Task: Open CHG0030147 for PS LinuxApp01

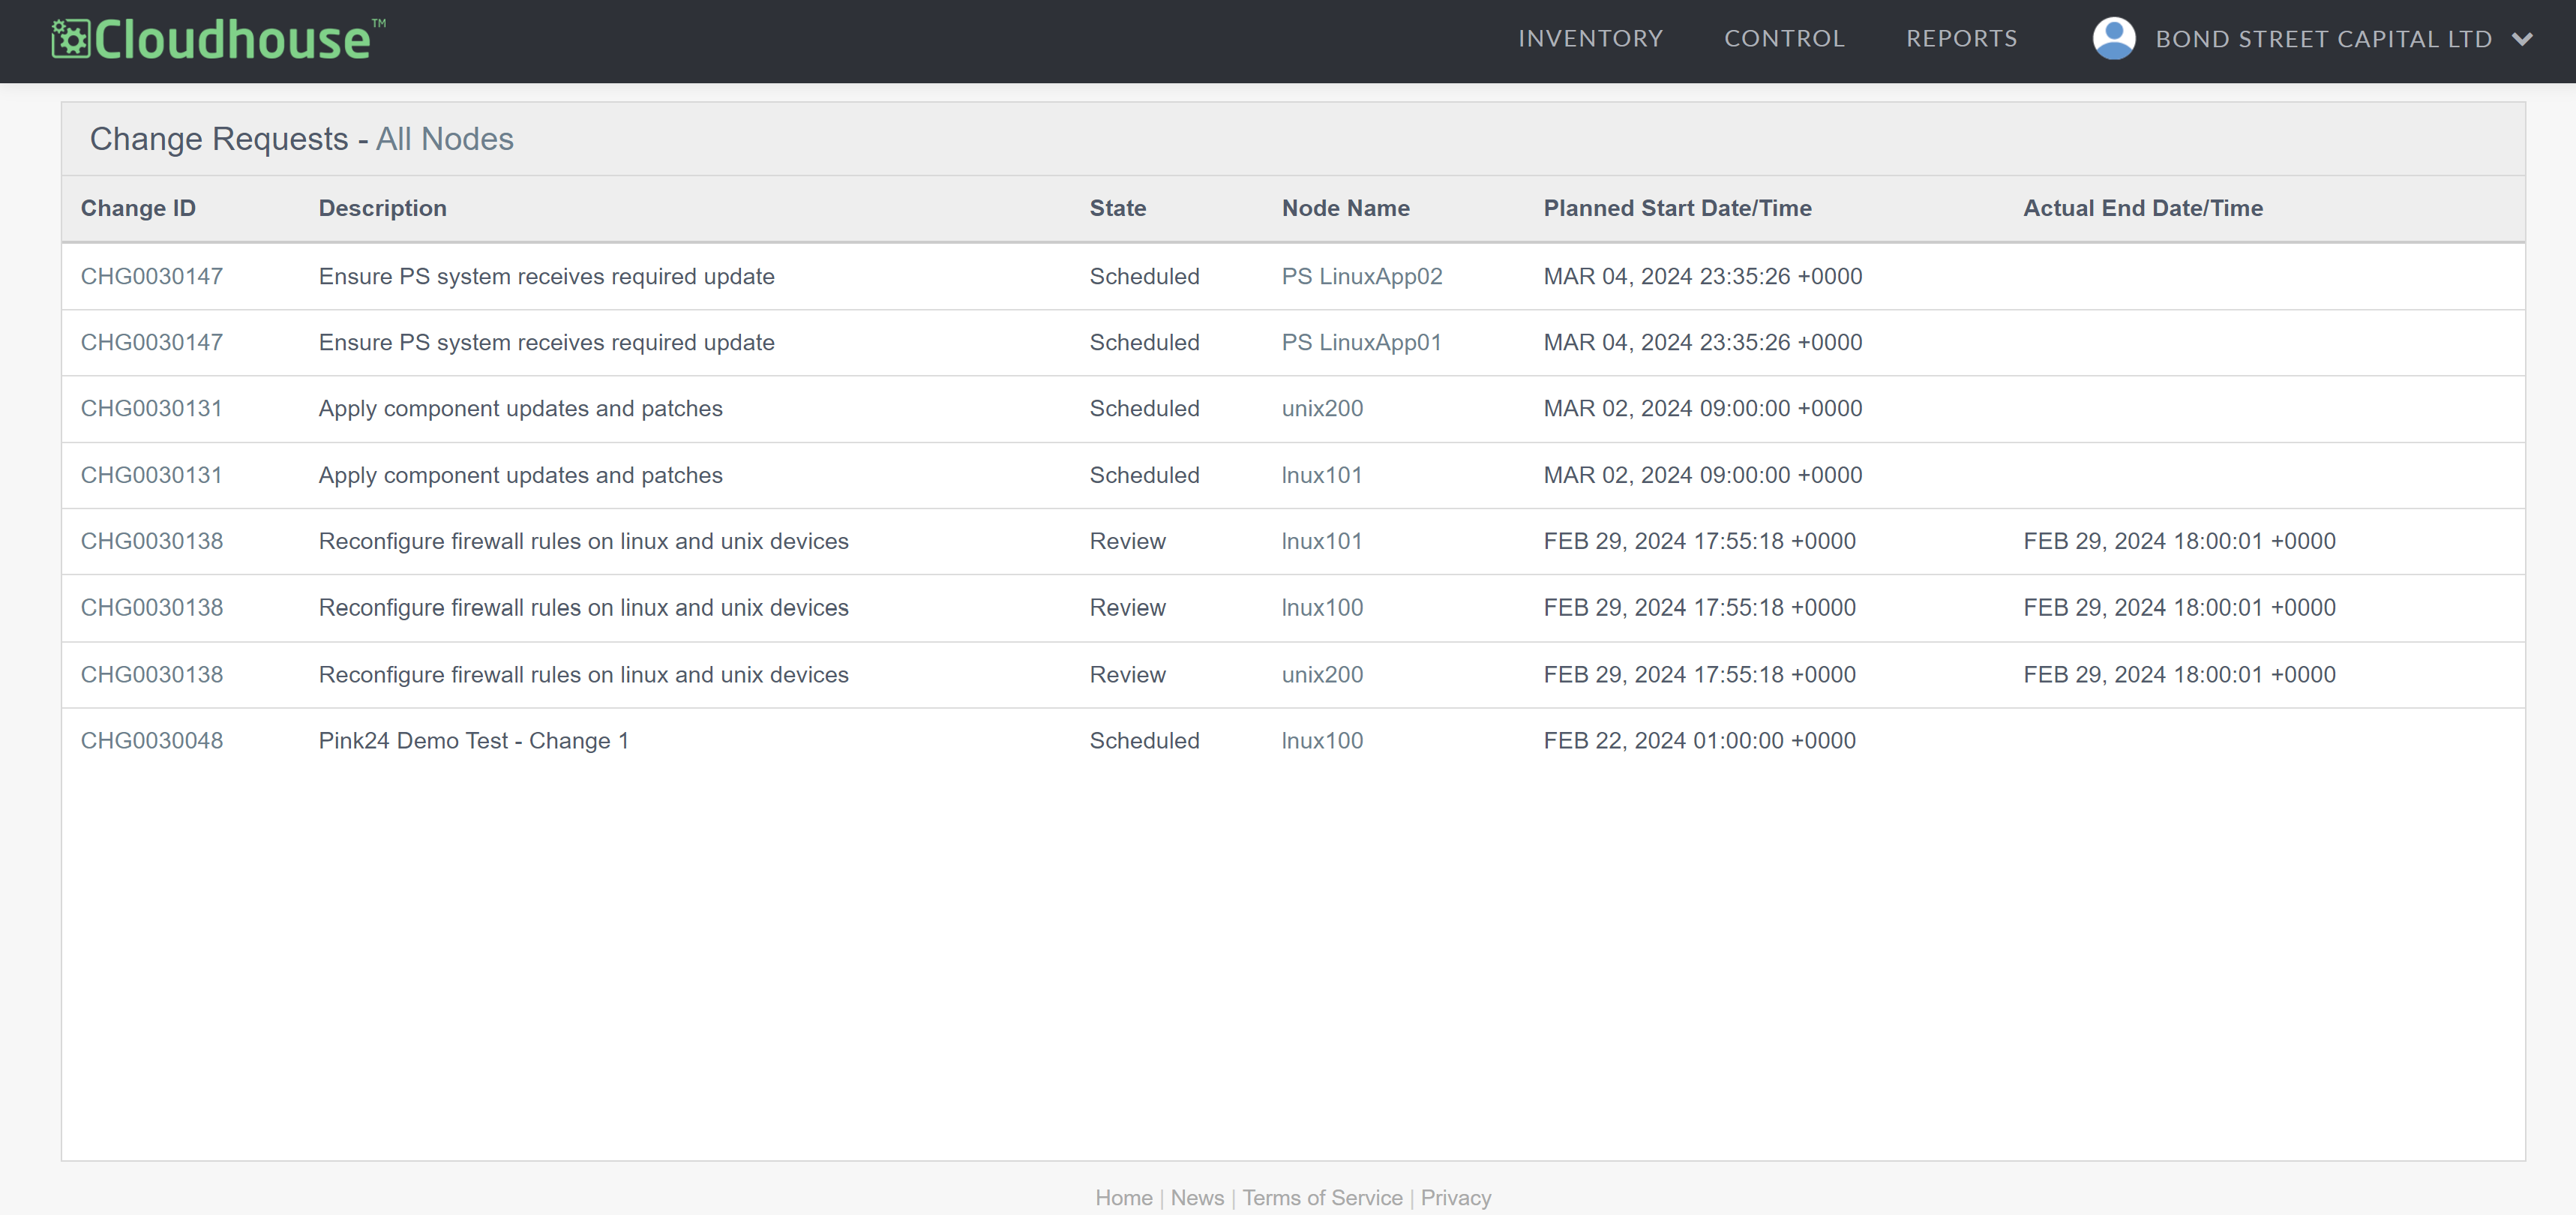Action: tap(152, 342)
